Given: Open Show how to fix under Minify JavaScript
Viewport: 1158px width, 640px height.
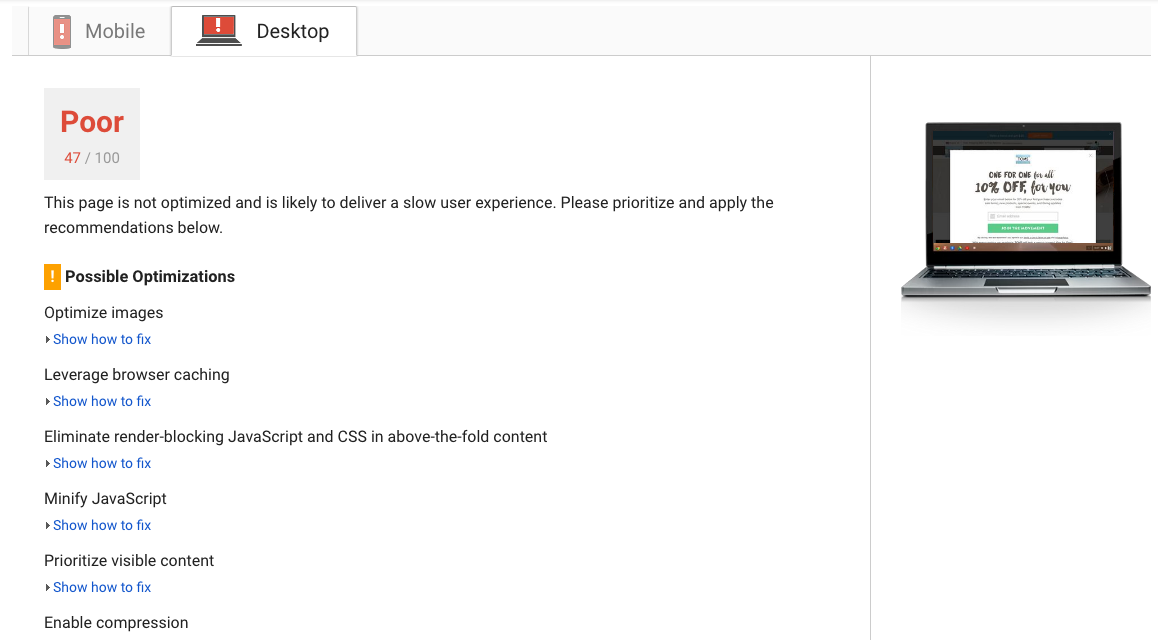Looking at the screenshot, I should 102,526.
